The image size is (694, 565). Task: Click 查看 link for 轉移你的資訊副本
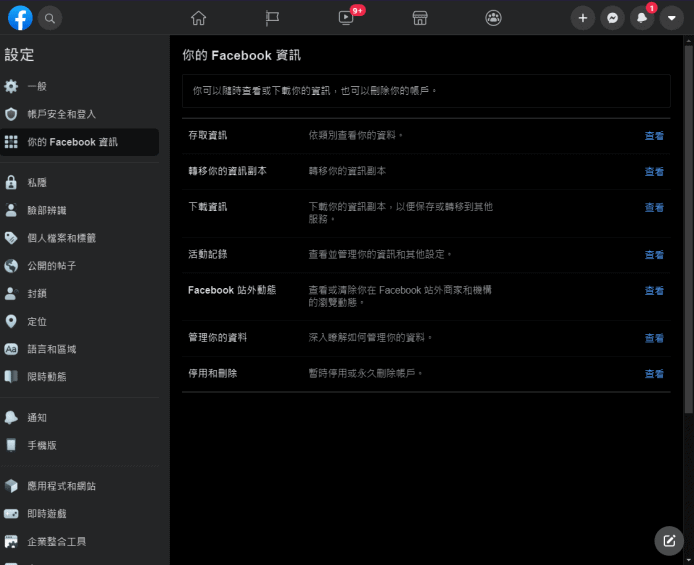click(x=654, y=172)
